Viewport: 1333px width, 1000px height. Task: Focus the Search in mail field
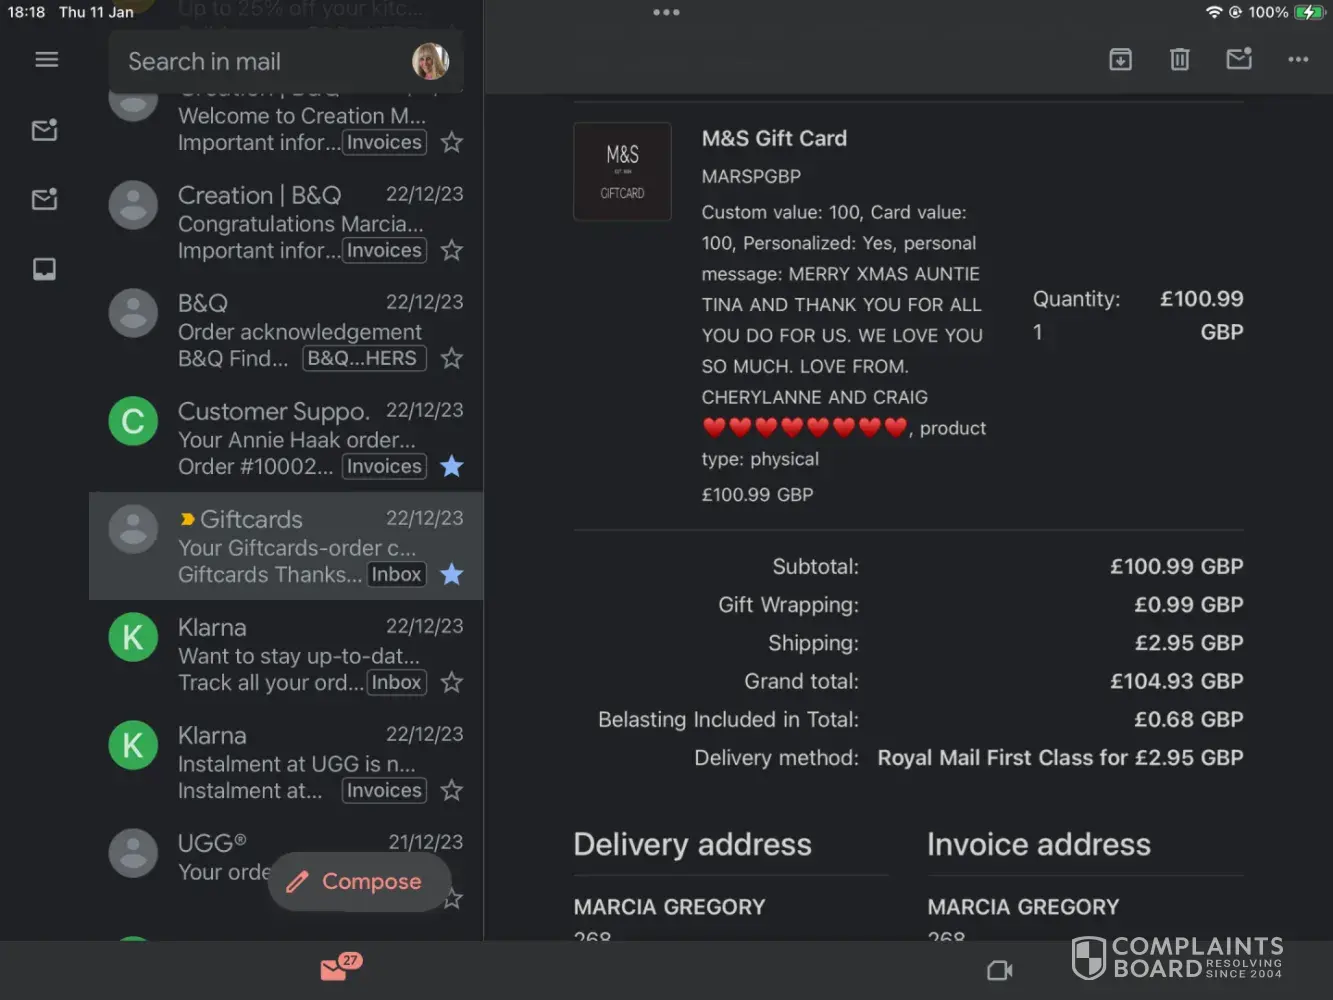(260, 62)
